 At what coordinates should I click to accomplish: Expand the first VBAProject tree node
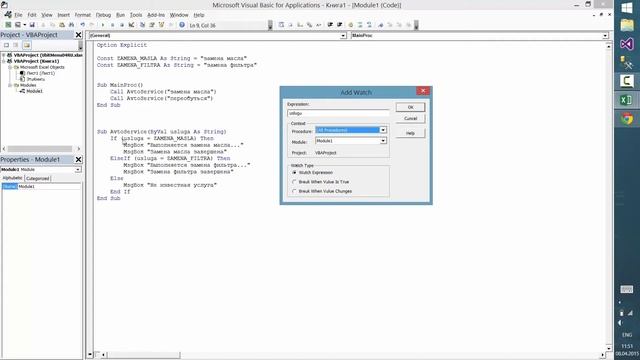click(4, 55)
